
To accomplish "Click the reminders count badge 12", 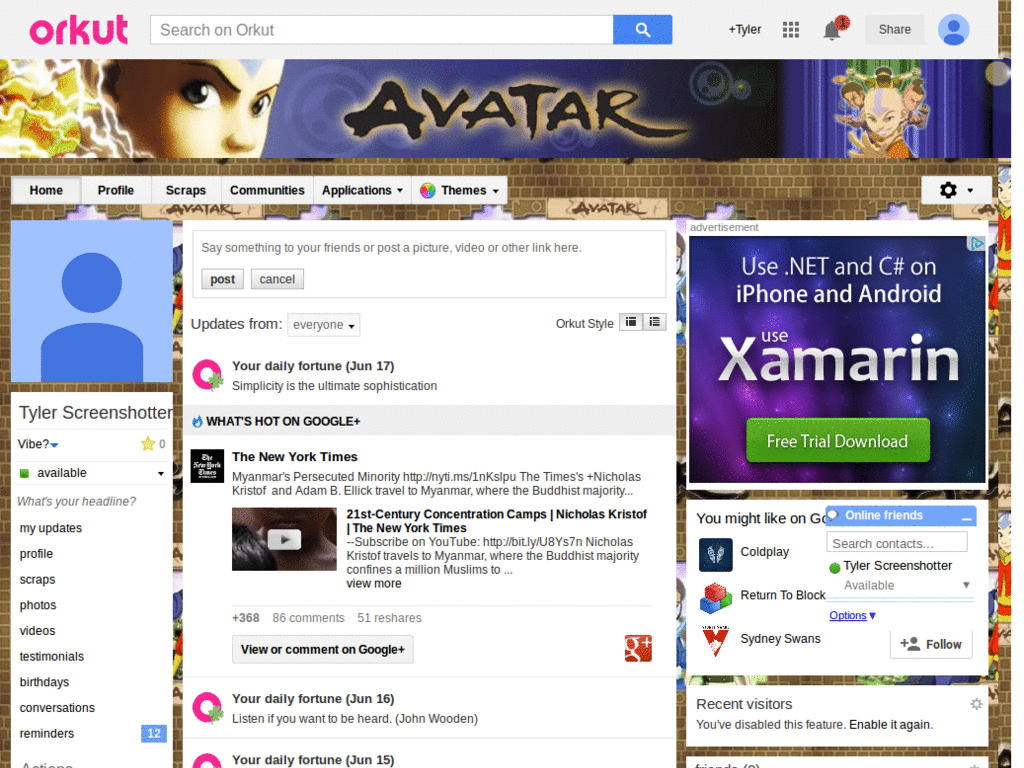I will (153, 733).
